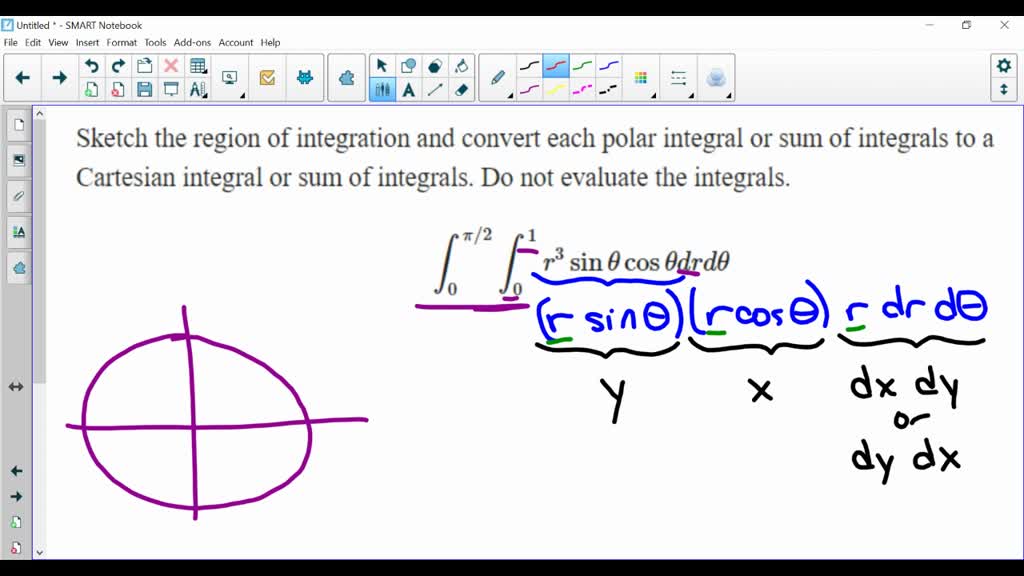Image resolution: width=1024 pixels, height=576 pixels.
Task: Save the current notebook file
Action: click(x=145, y=89)
